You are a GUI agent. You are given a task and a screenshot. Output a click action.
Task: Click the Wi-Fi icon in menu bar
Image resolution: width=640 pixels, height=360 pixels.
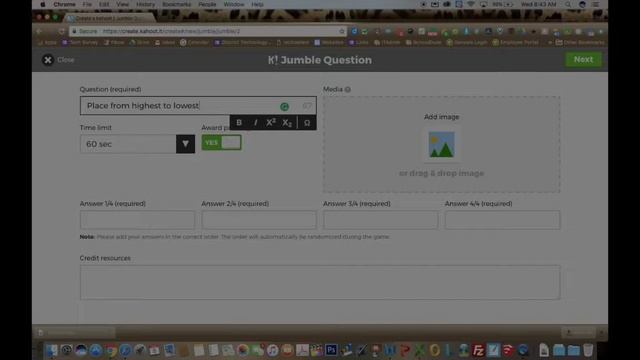click(471, 4)
